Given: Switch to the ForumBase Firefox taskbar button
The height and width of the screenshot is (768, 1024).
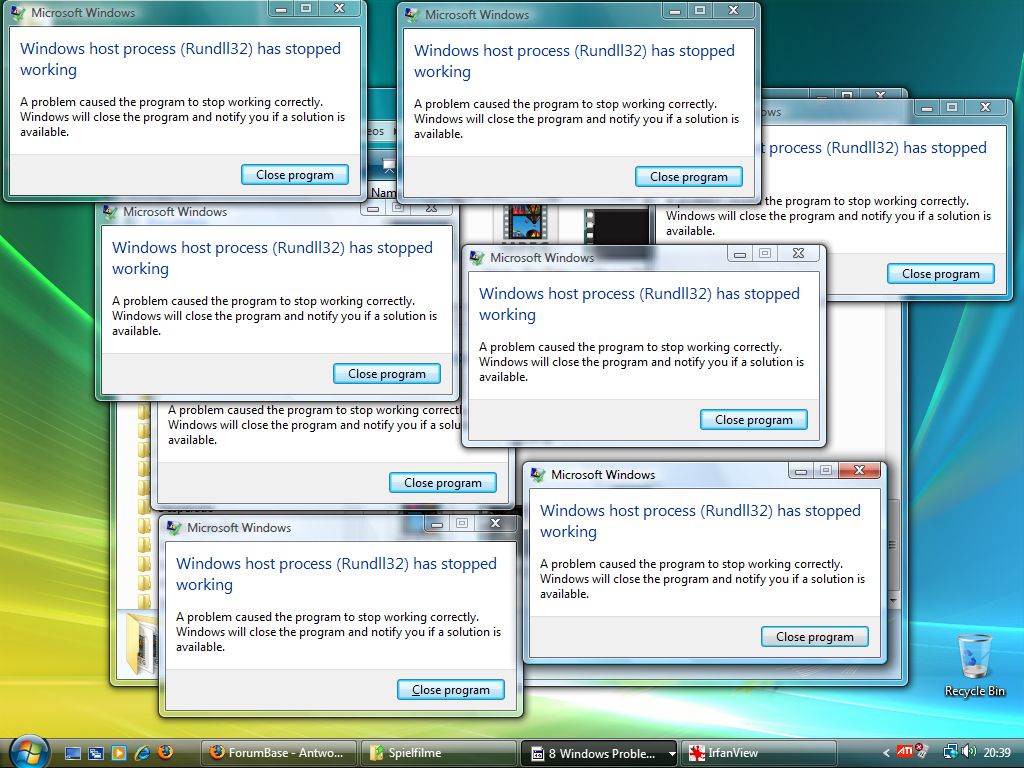Looking at the screenshot, I should click(x=279, y=753).
